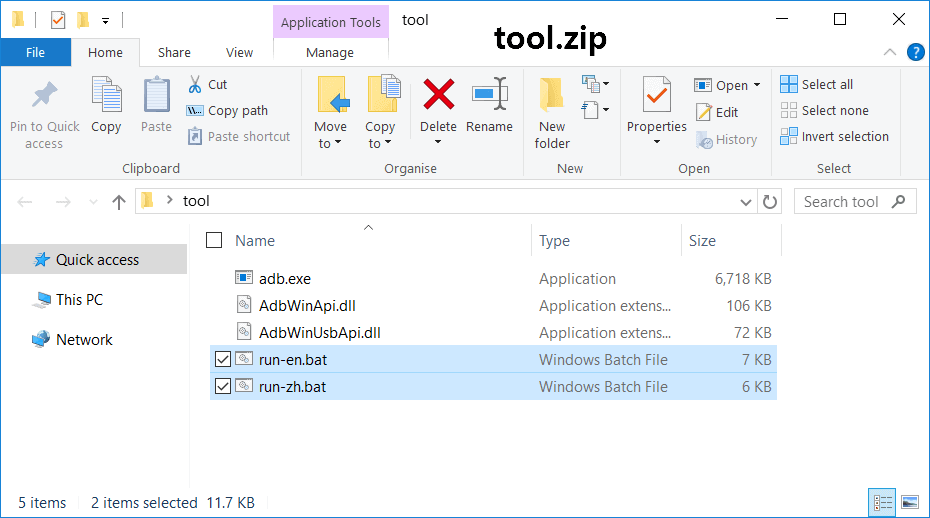The width and height of the screenshot is (930, 518).
Task: Uncheck the run-zh.bat checkbox
Action: click(222, 387)
